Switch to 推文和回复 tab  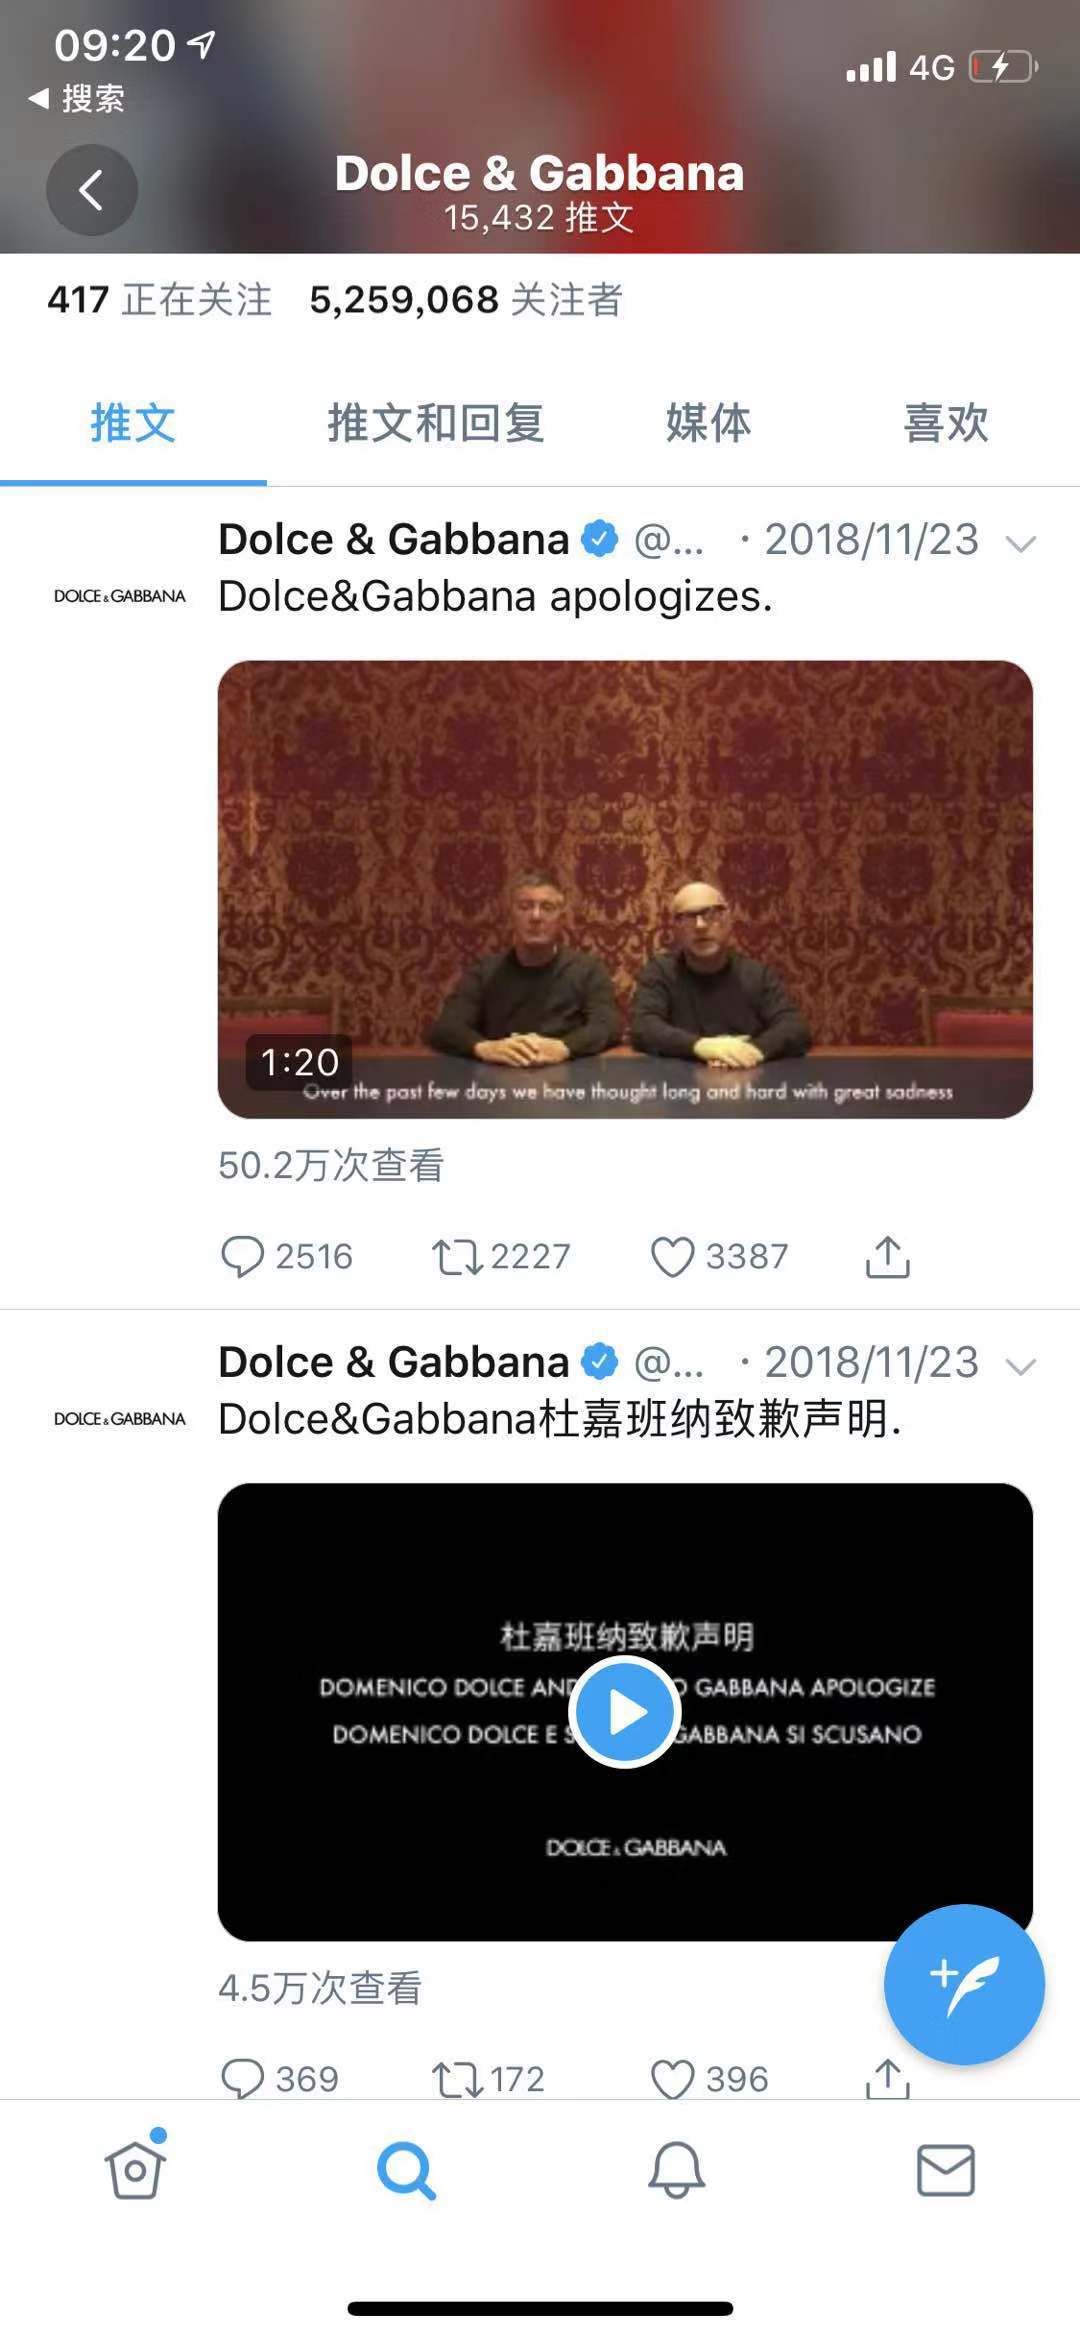click(x=436, y=423)
